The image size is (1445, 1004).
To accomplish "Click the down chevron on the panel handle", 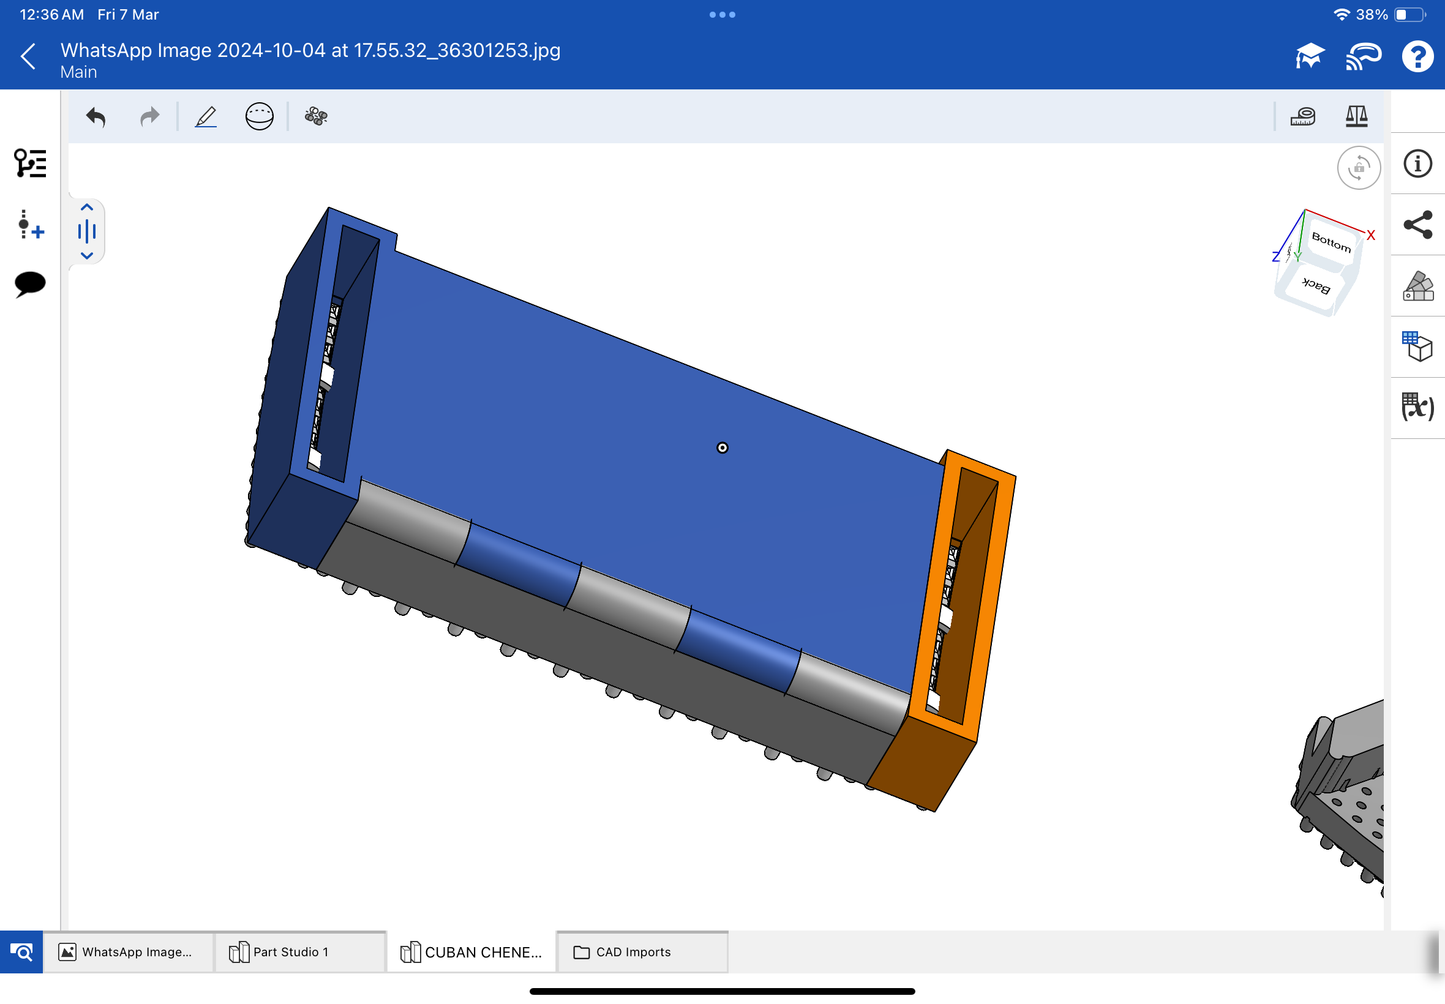I will pos(87,256).
